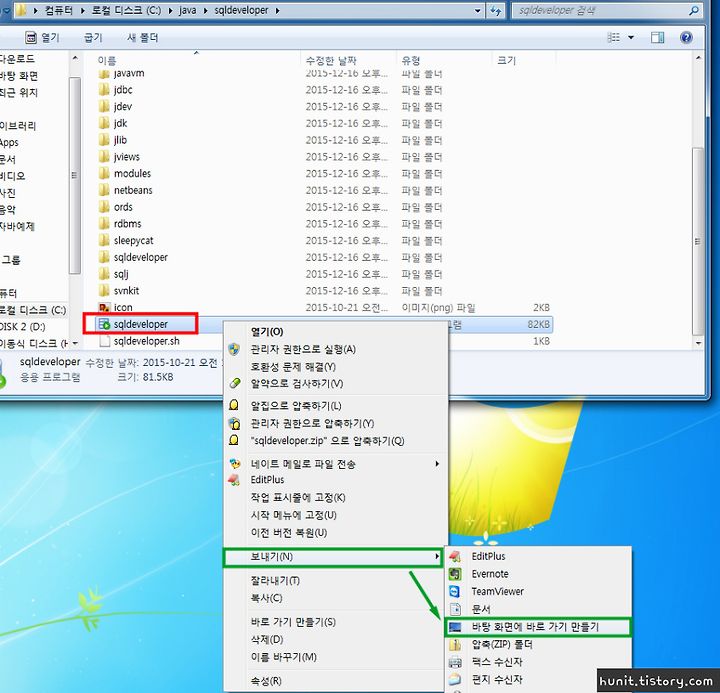Click the 알약으로 검사하기 pill icon
This screenshot has height=693, width=720.
(235, 383)
